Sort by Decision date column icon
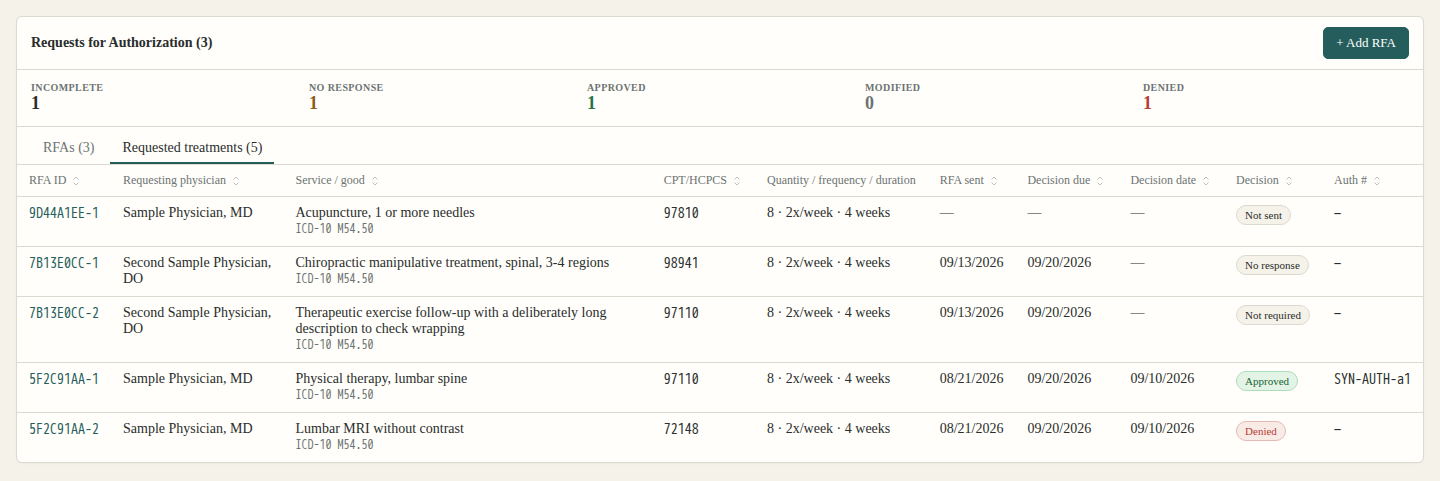1440x481 pixels. (1206, 181)
